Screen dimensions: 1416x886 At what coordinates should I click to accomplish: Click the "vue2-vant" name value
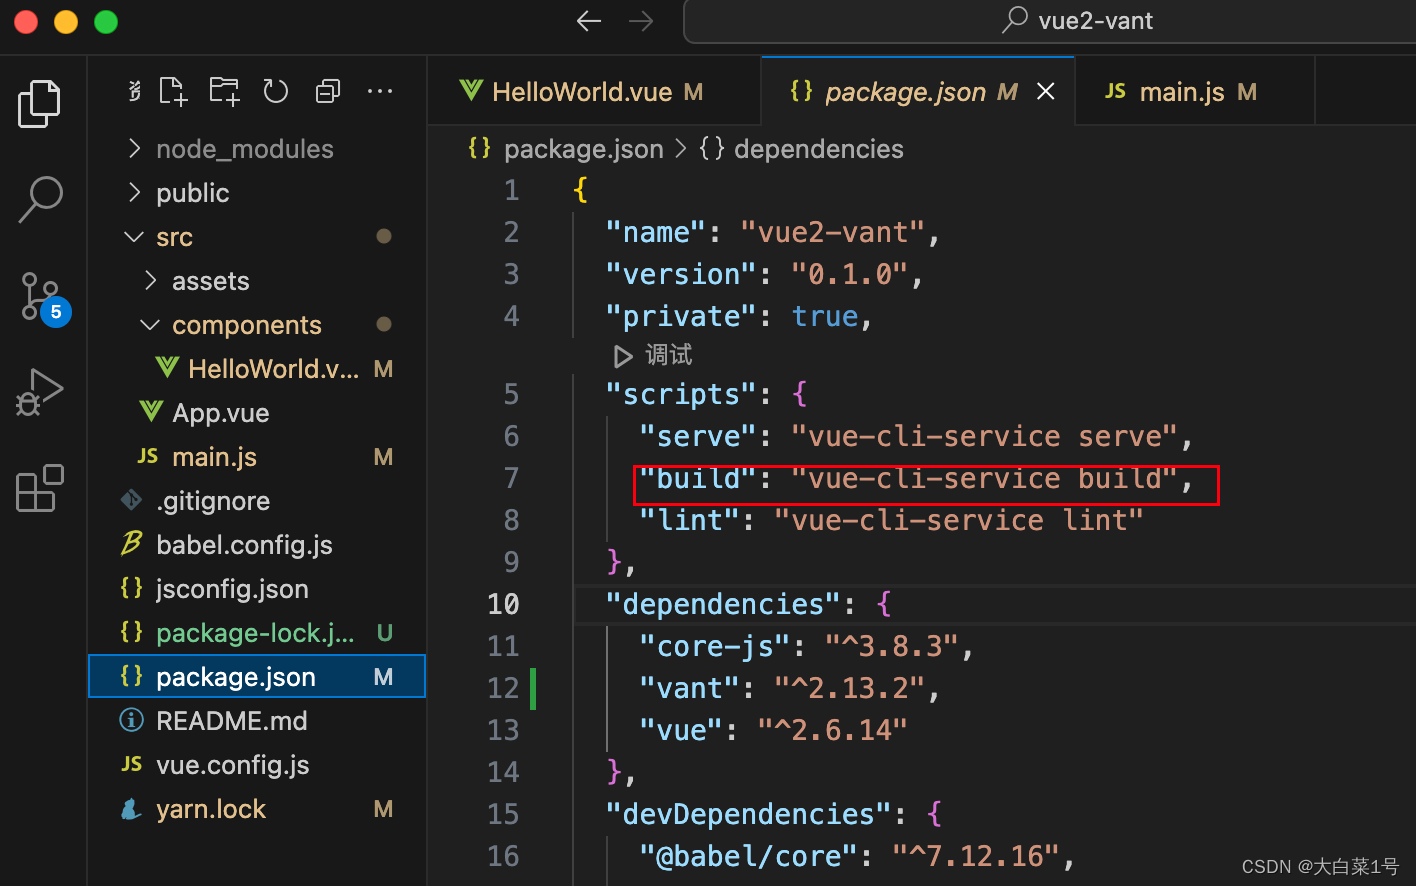(x=833, y=232)
